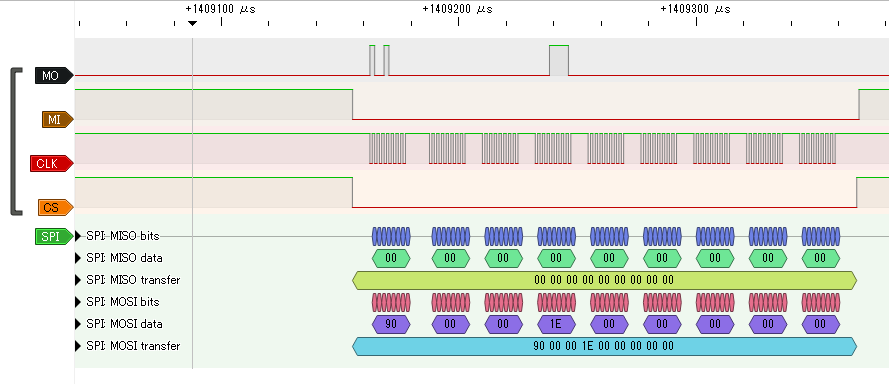Viewport: 889px width, 384px height.
Task: Select the MO channel label
Action: [54, 75]
